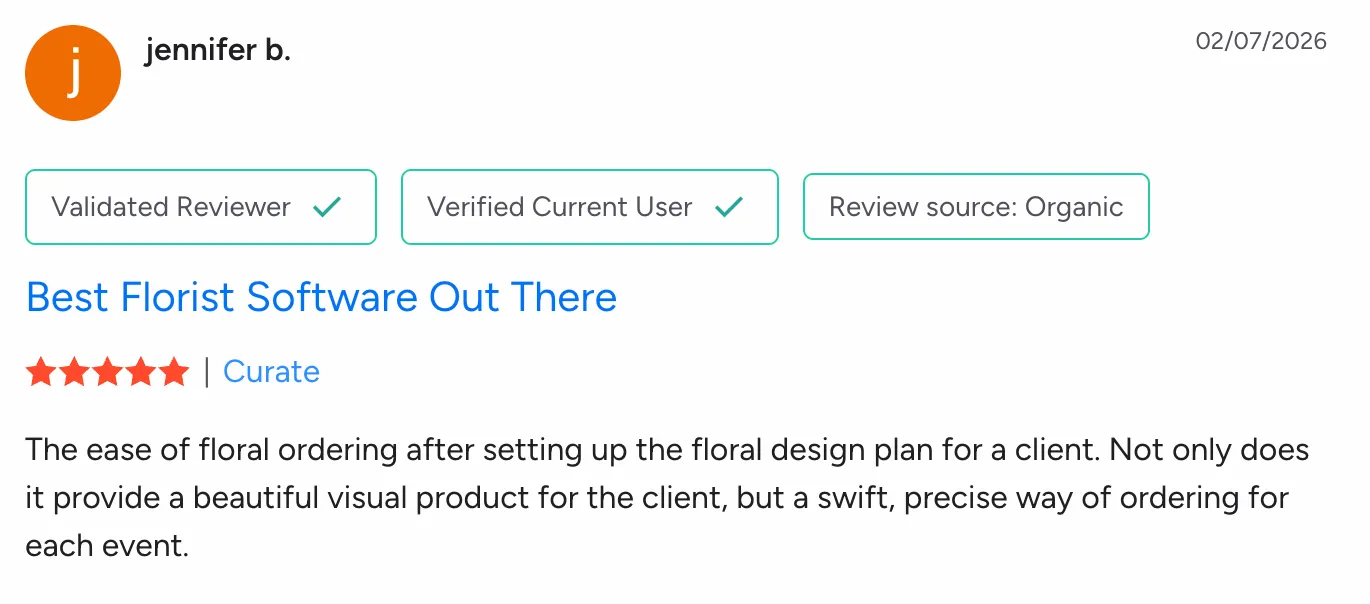Screen dimensions: 1370x604
Task: Click the first red star in the rating
Action: click(41, 371)
